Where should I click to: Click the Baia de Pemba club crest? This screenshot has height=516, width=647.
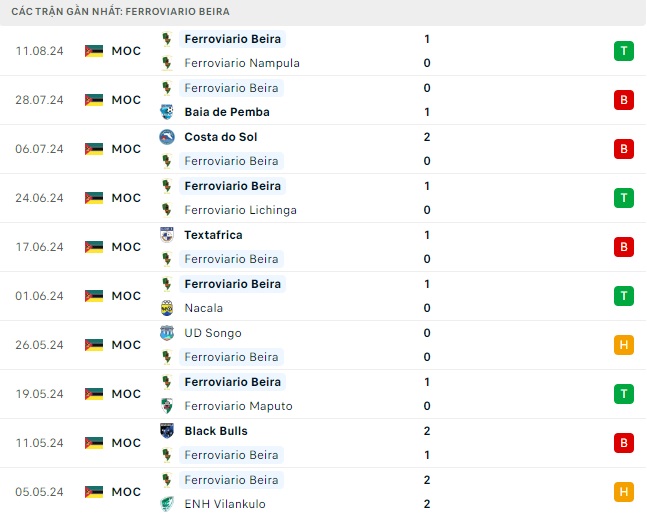[x=166, y=112]
